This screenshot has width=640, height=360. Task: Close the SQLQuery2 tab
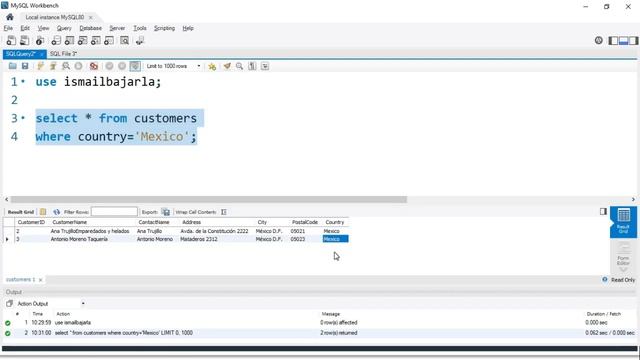[x=42, y=54]
